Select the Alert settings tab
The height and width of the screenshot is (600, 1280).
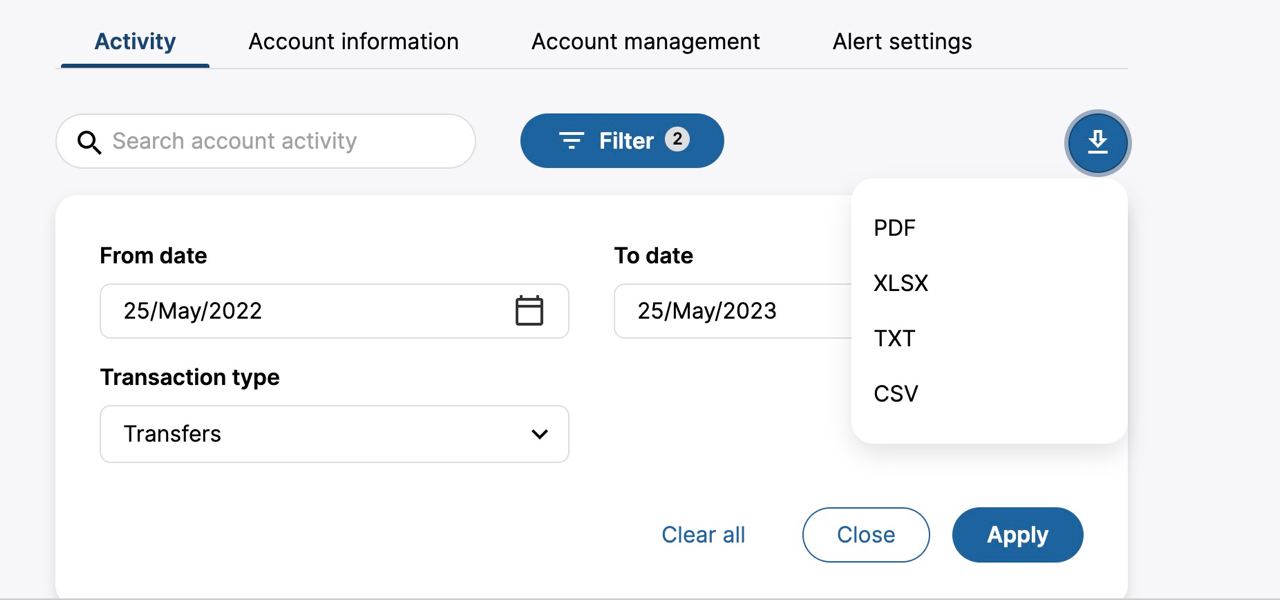click(x=902, y=42)
